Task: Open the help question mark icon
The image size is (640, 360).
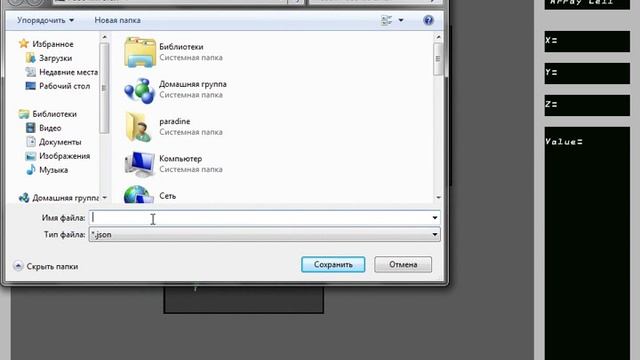Action: coord(428,20)
